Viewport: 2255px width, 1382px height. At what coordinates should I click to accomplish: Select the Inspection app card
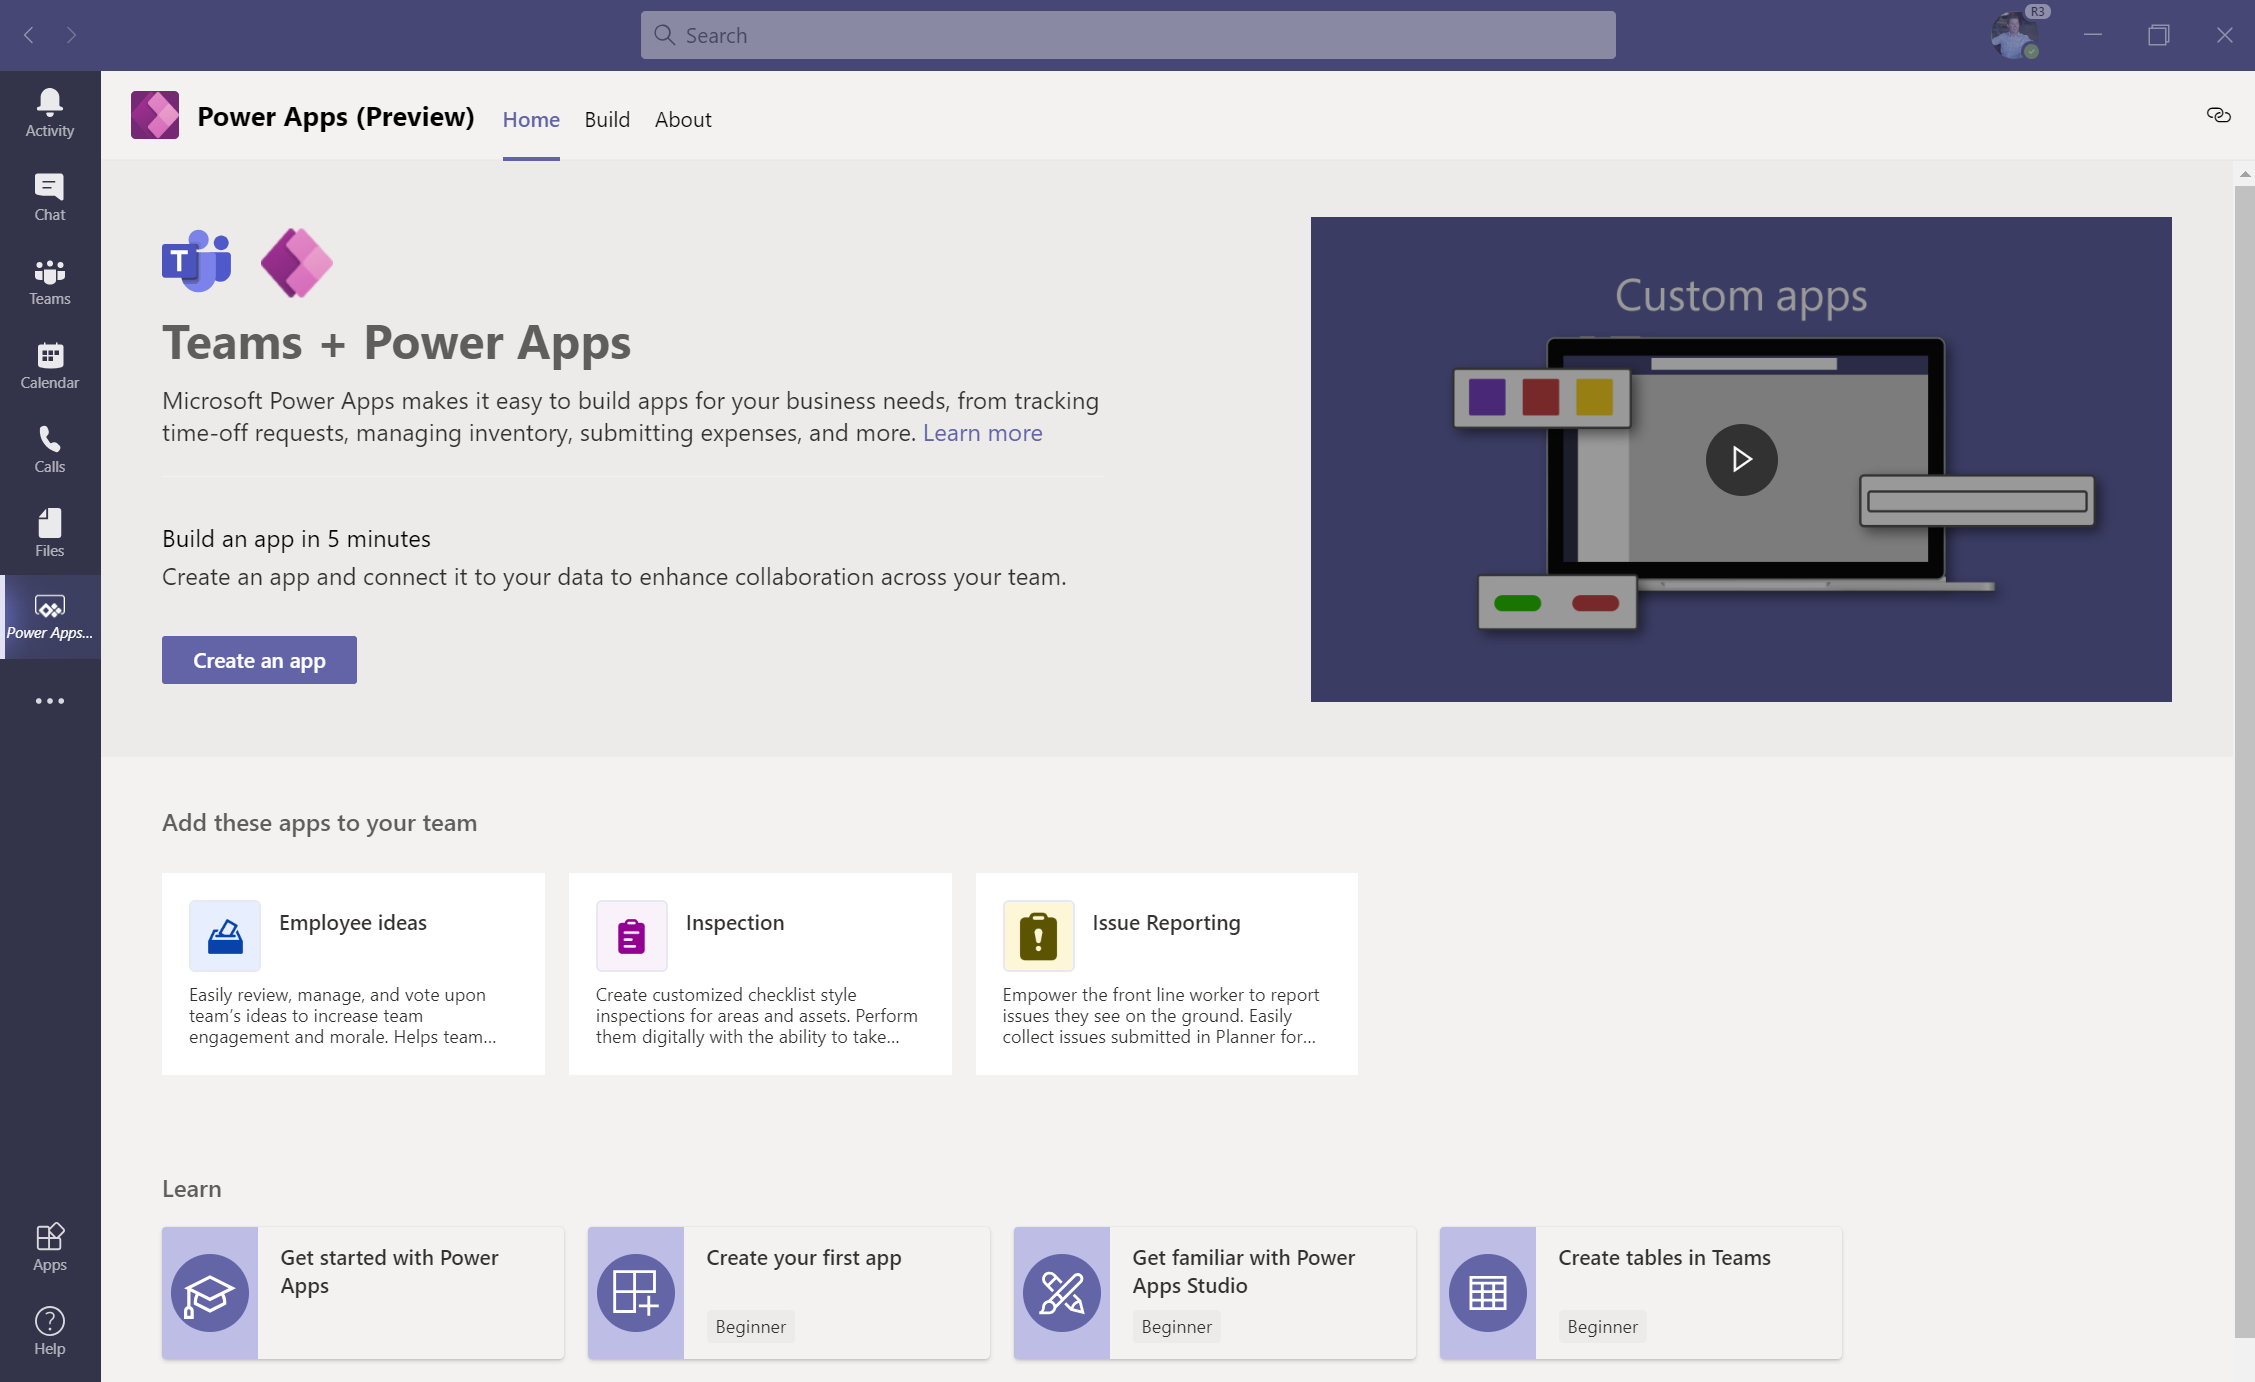759,973
